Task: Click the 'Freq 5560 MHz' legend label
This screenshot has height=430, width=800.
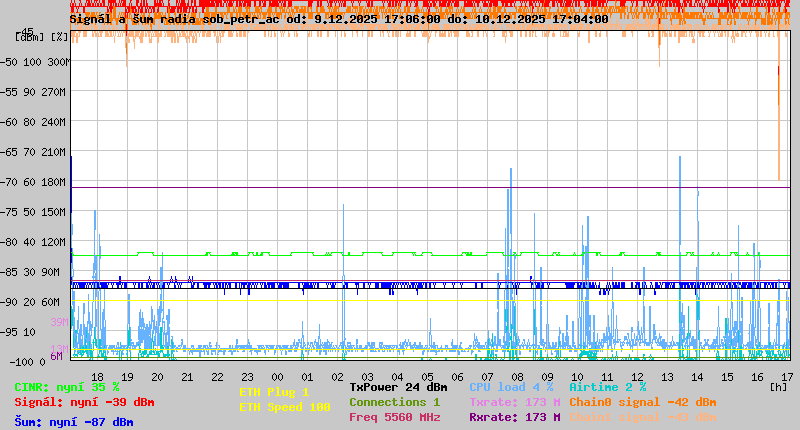Action: pos(394,417)
